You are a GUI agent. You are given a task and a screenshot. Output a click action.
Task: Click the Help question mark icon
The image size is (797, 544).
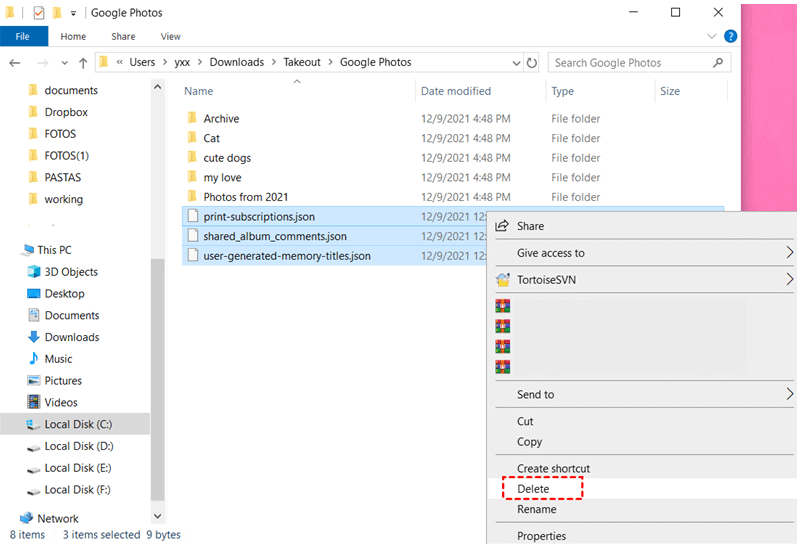point(730,36)
